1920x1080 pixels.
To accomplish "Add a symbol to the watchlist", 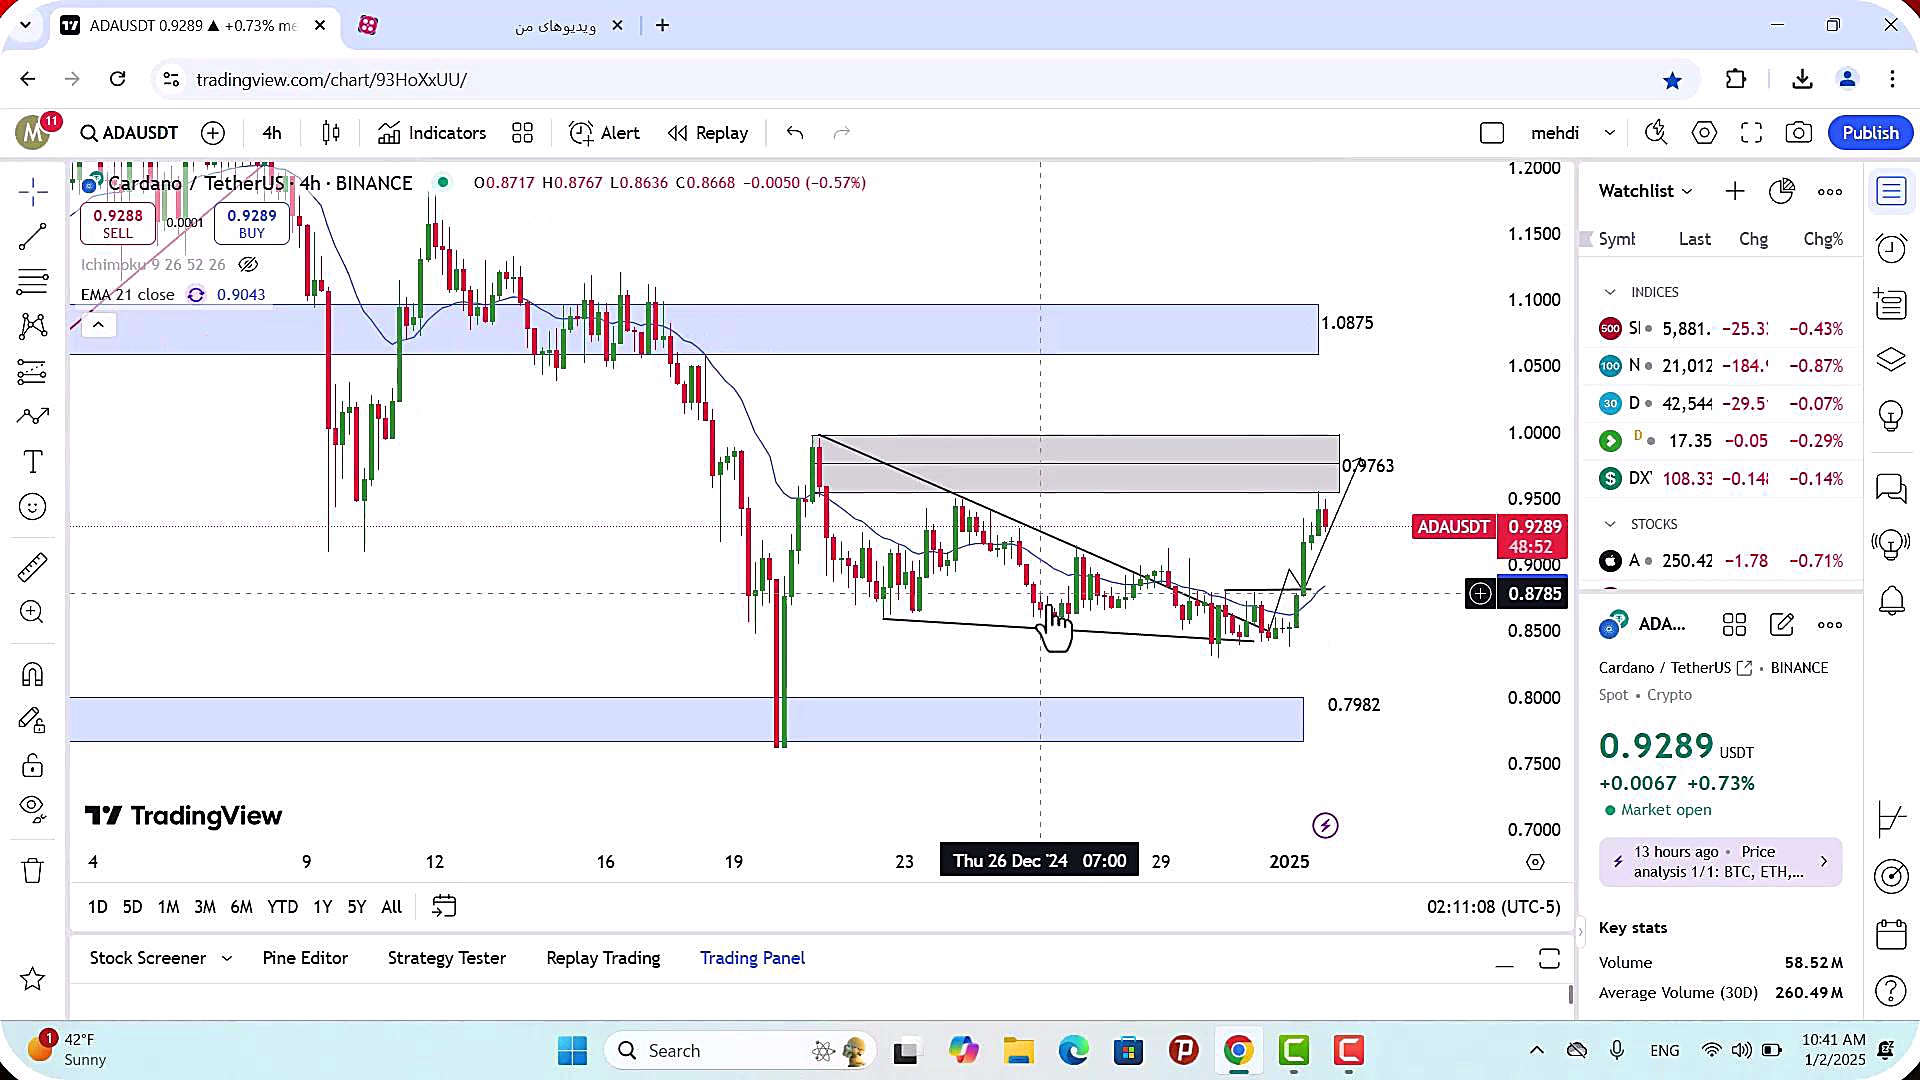I will pos(1735,191).
